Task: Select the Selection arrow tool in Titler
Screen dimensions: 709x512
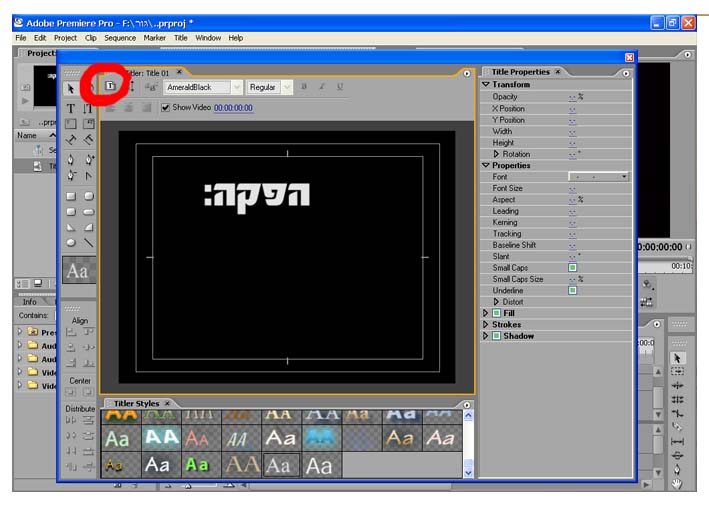Action: click(x=71, y=88)
